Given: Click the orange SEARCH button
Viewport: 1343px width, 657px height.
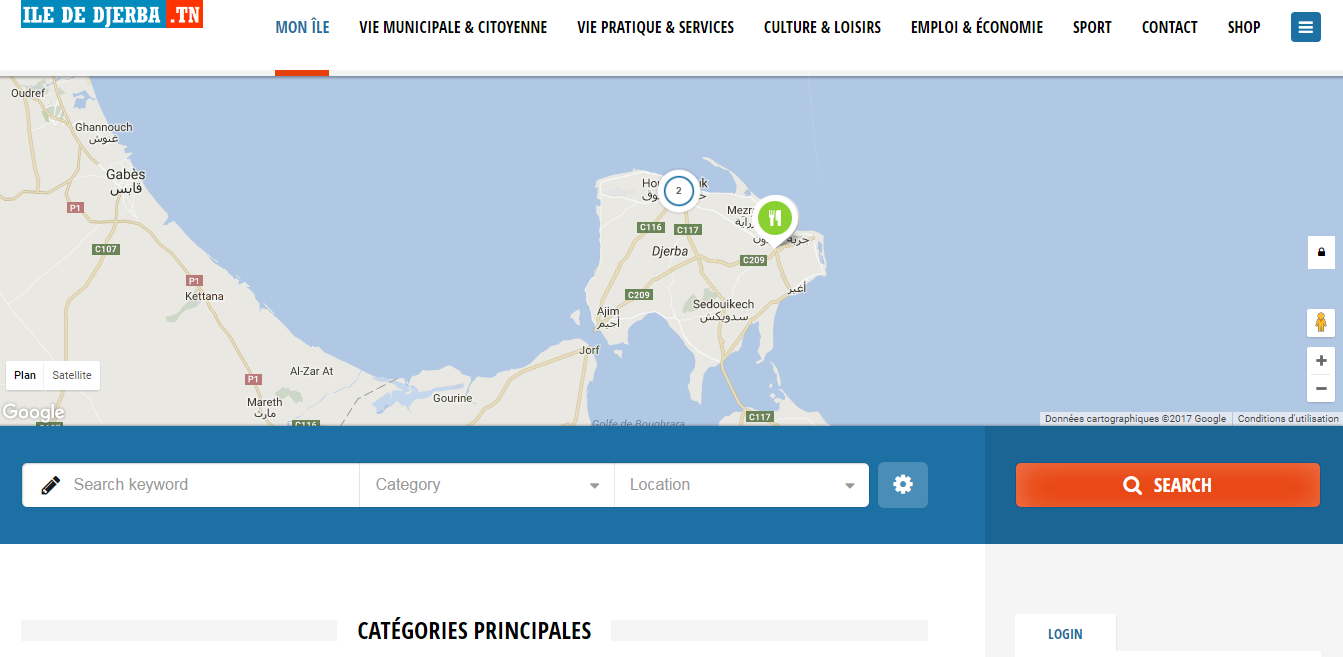Looking at the screenshot, I should 1168,485.
